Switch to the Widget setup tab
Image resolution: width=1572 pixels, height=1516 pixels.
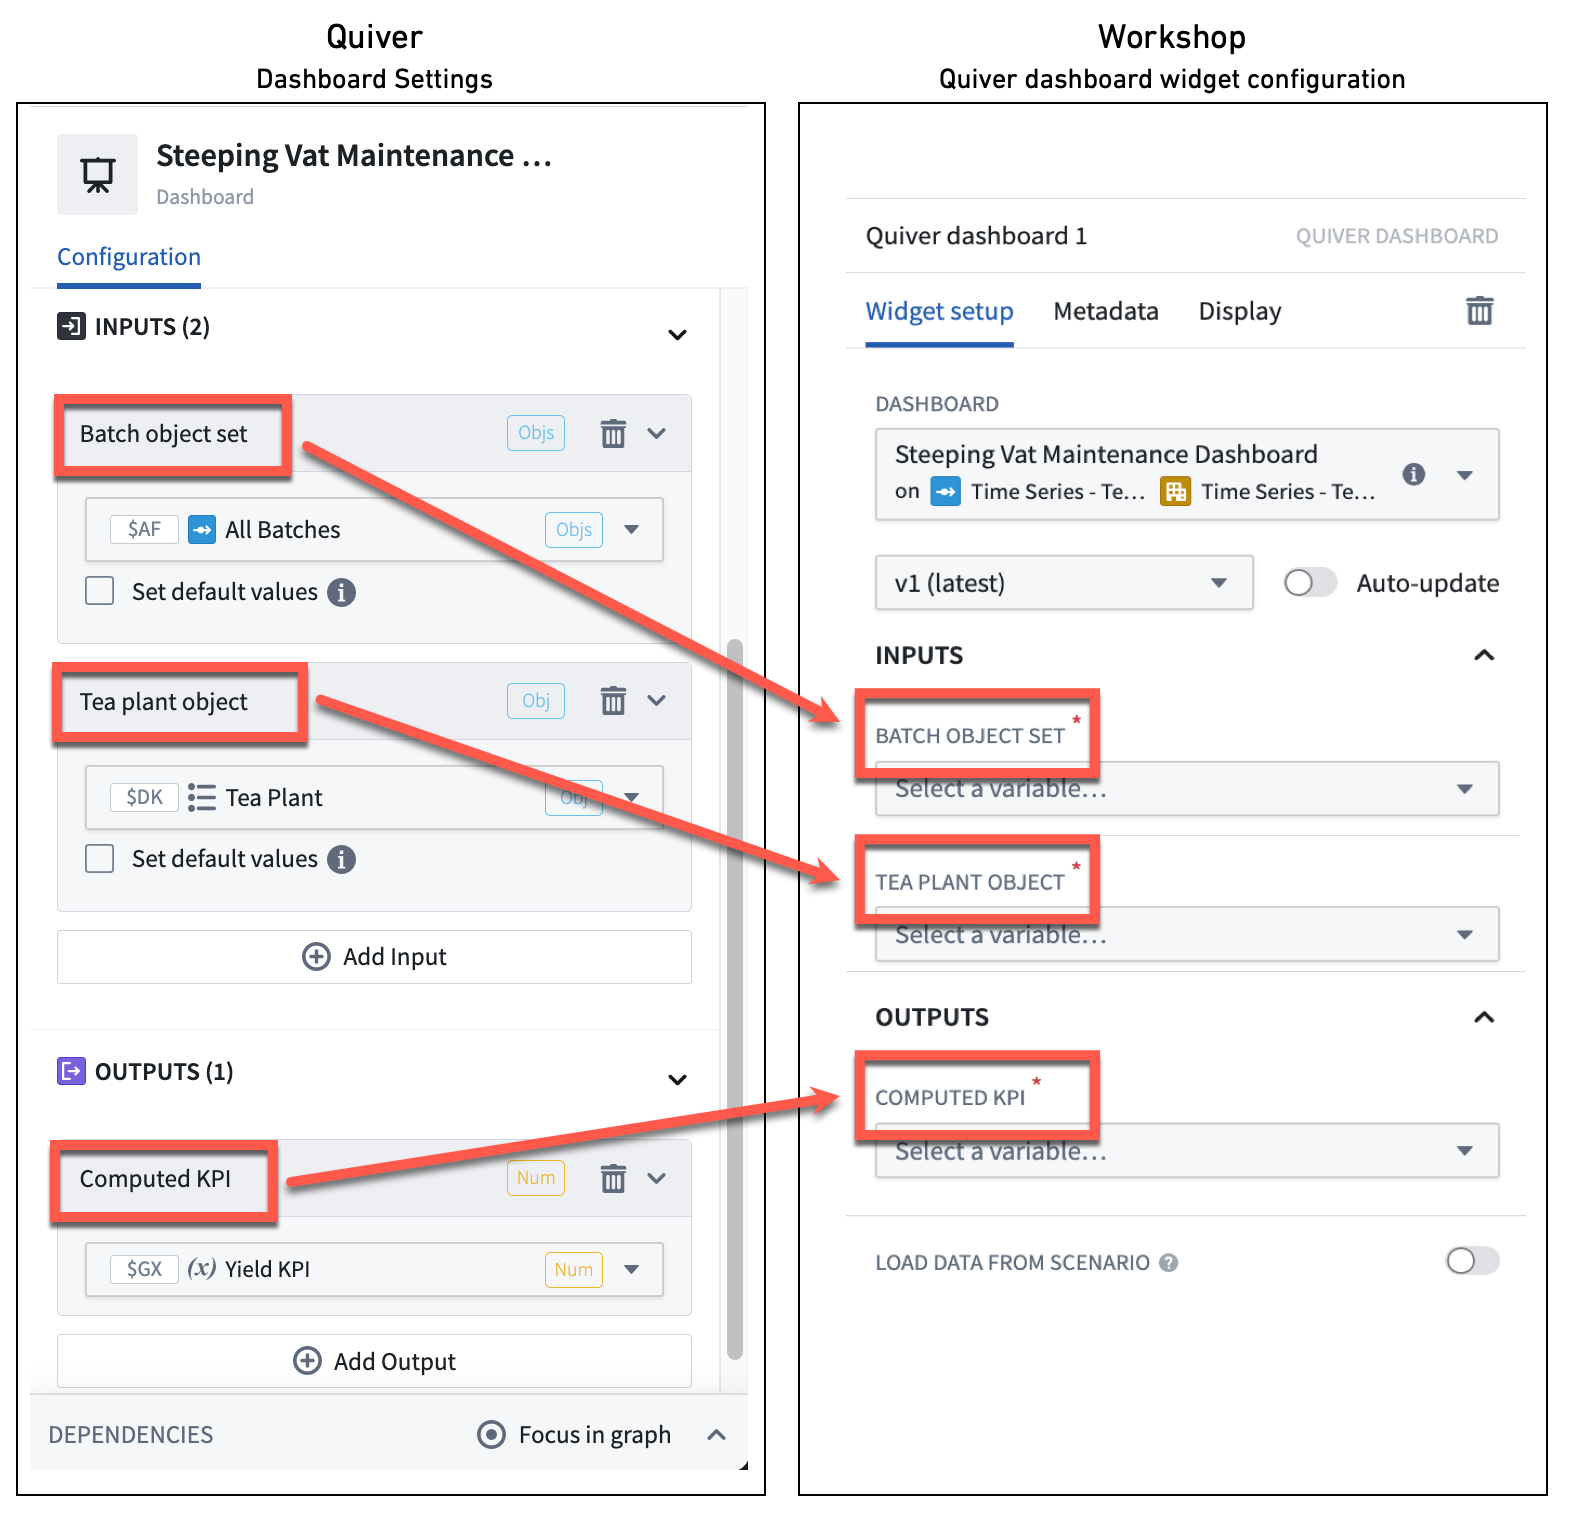click(x=939, y=312)
